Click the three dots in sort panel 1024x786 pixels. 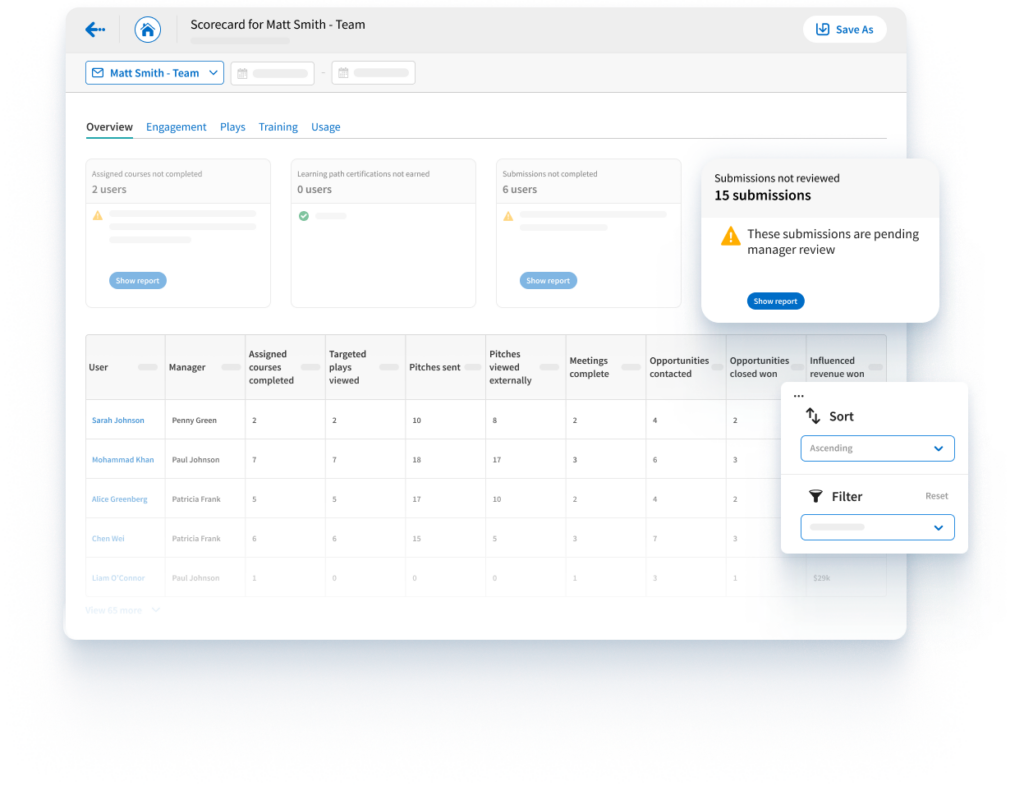(799, 396)
